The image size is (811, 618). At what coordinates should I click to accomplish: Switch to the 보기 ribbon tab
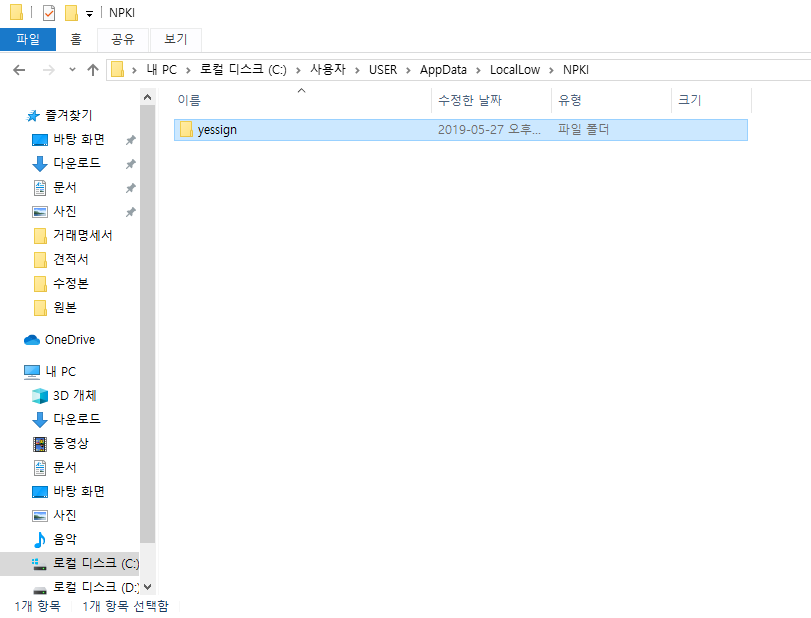176,39
